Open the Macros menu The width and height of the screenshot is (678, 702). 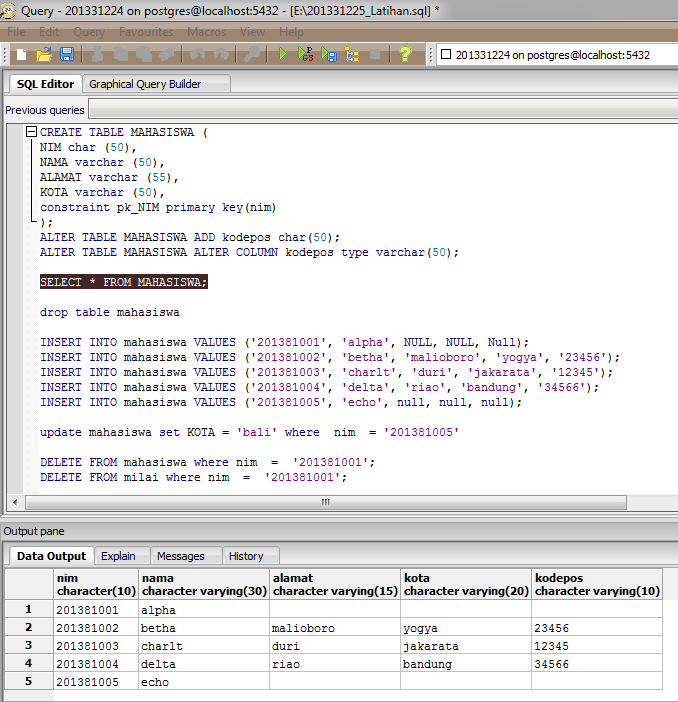pyautogui.click(x=206, y=32)
